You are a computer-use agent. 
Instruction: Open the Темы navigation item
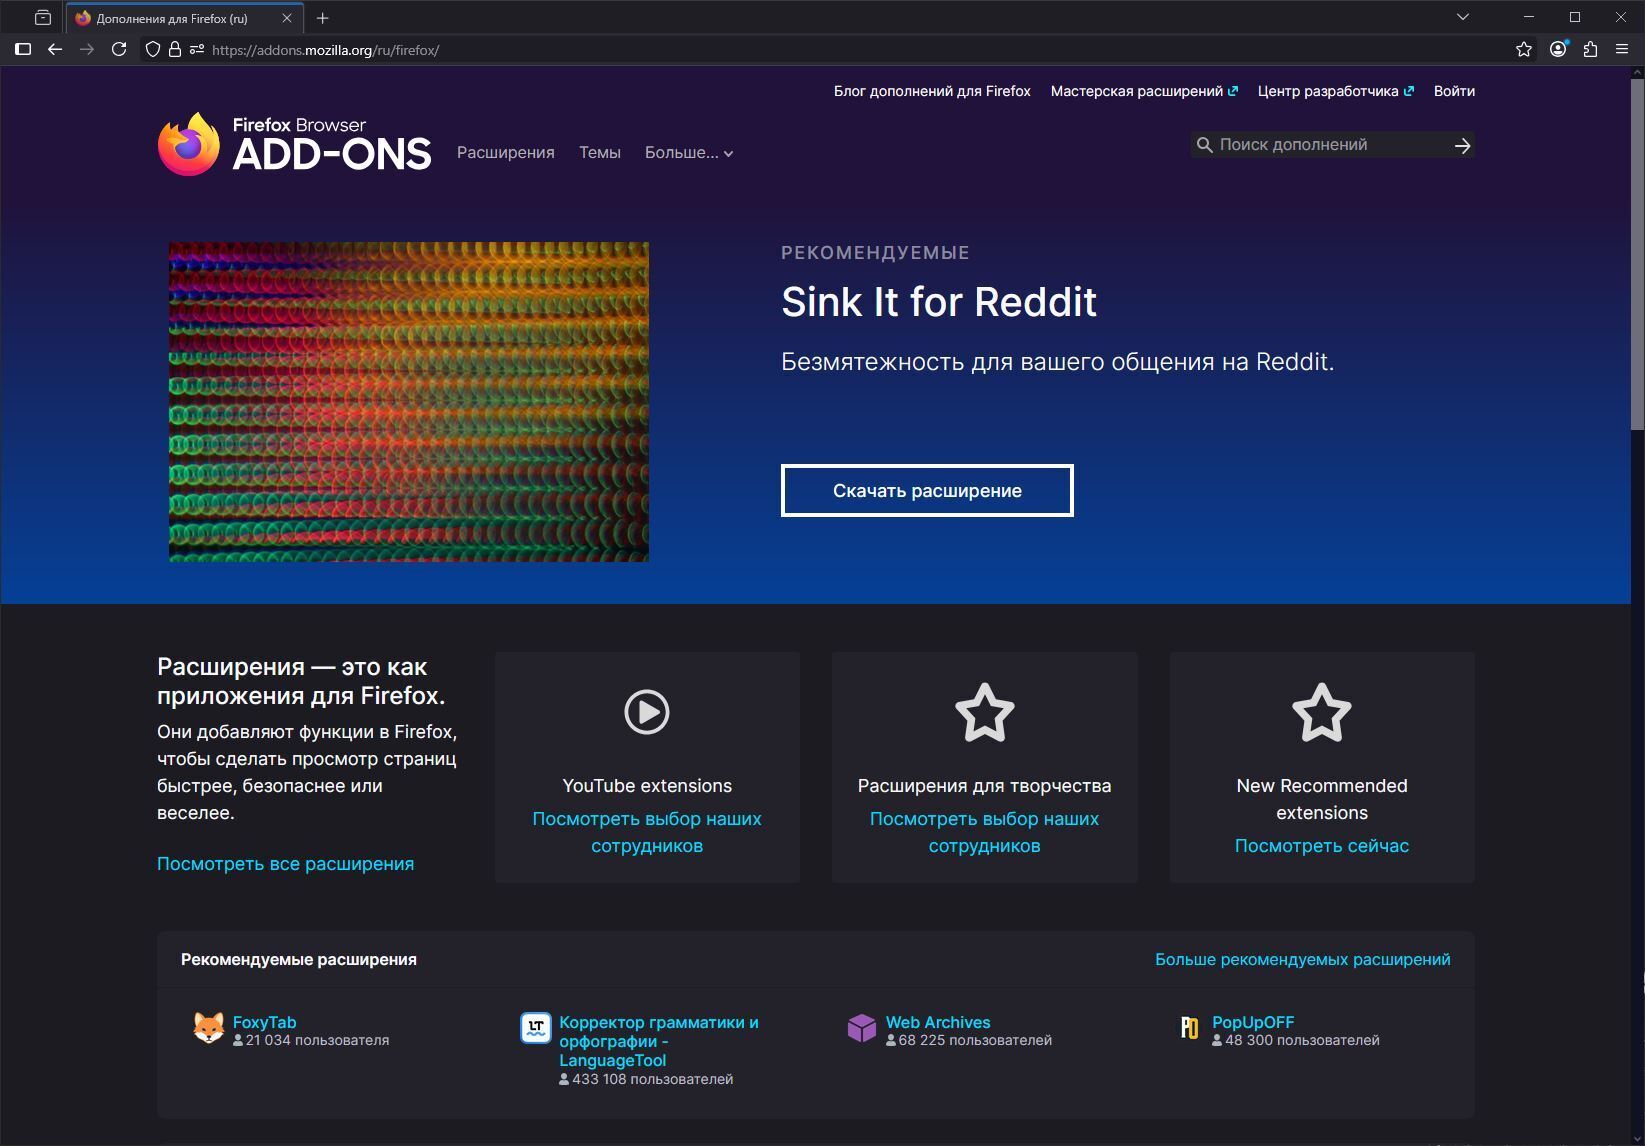pyautogui.click(x=599, y=153)
